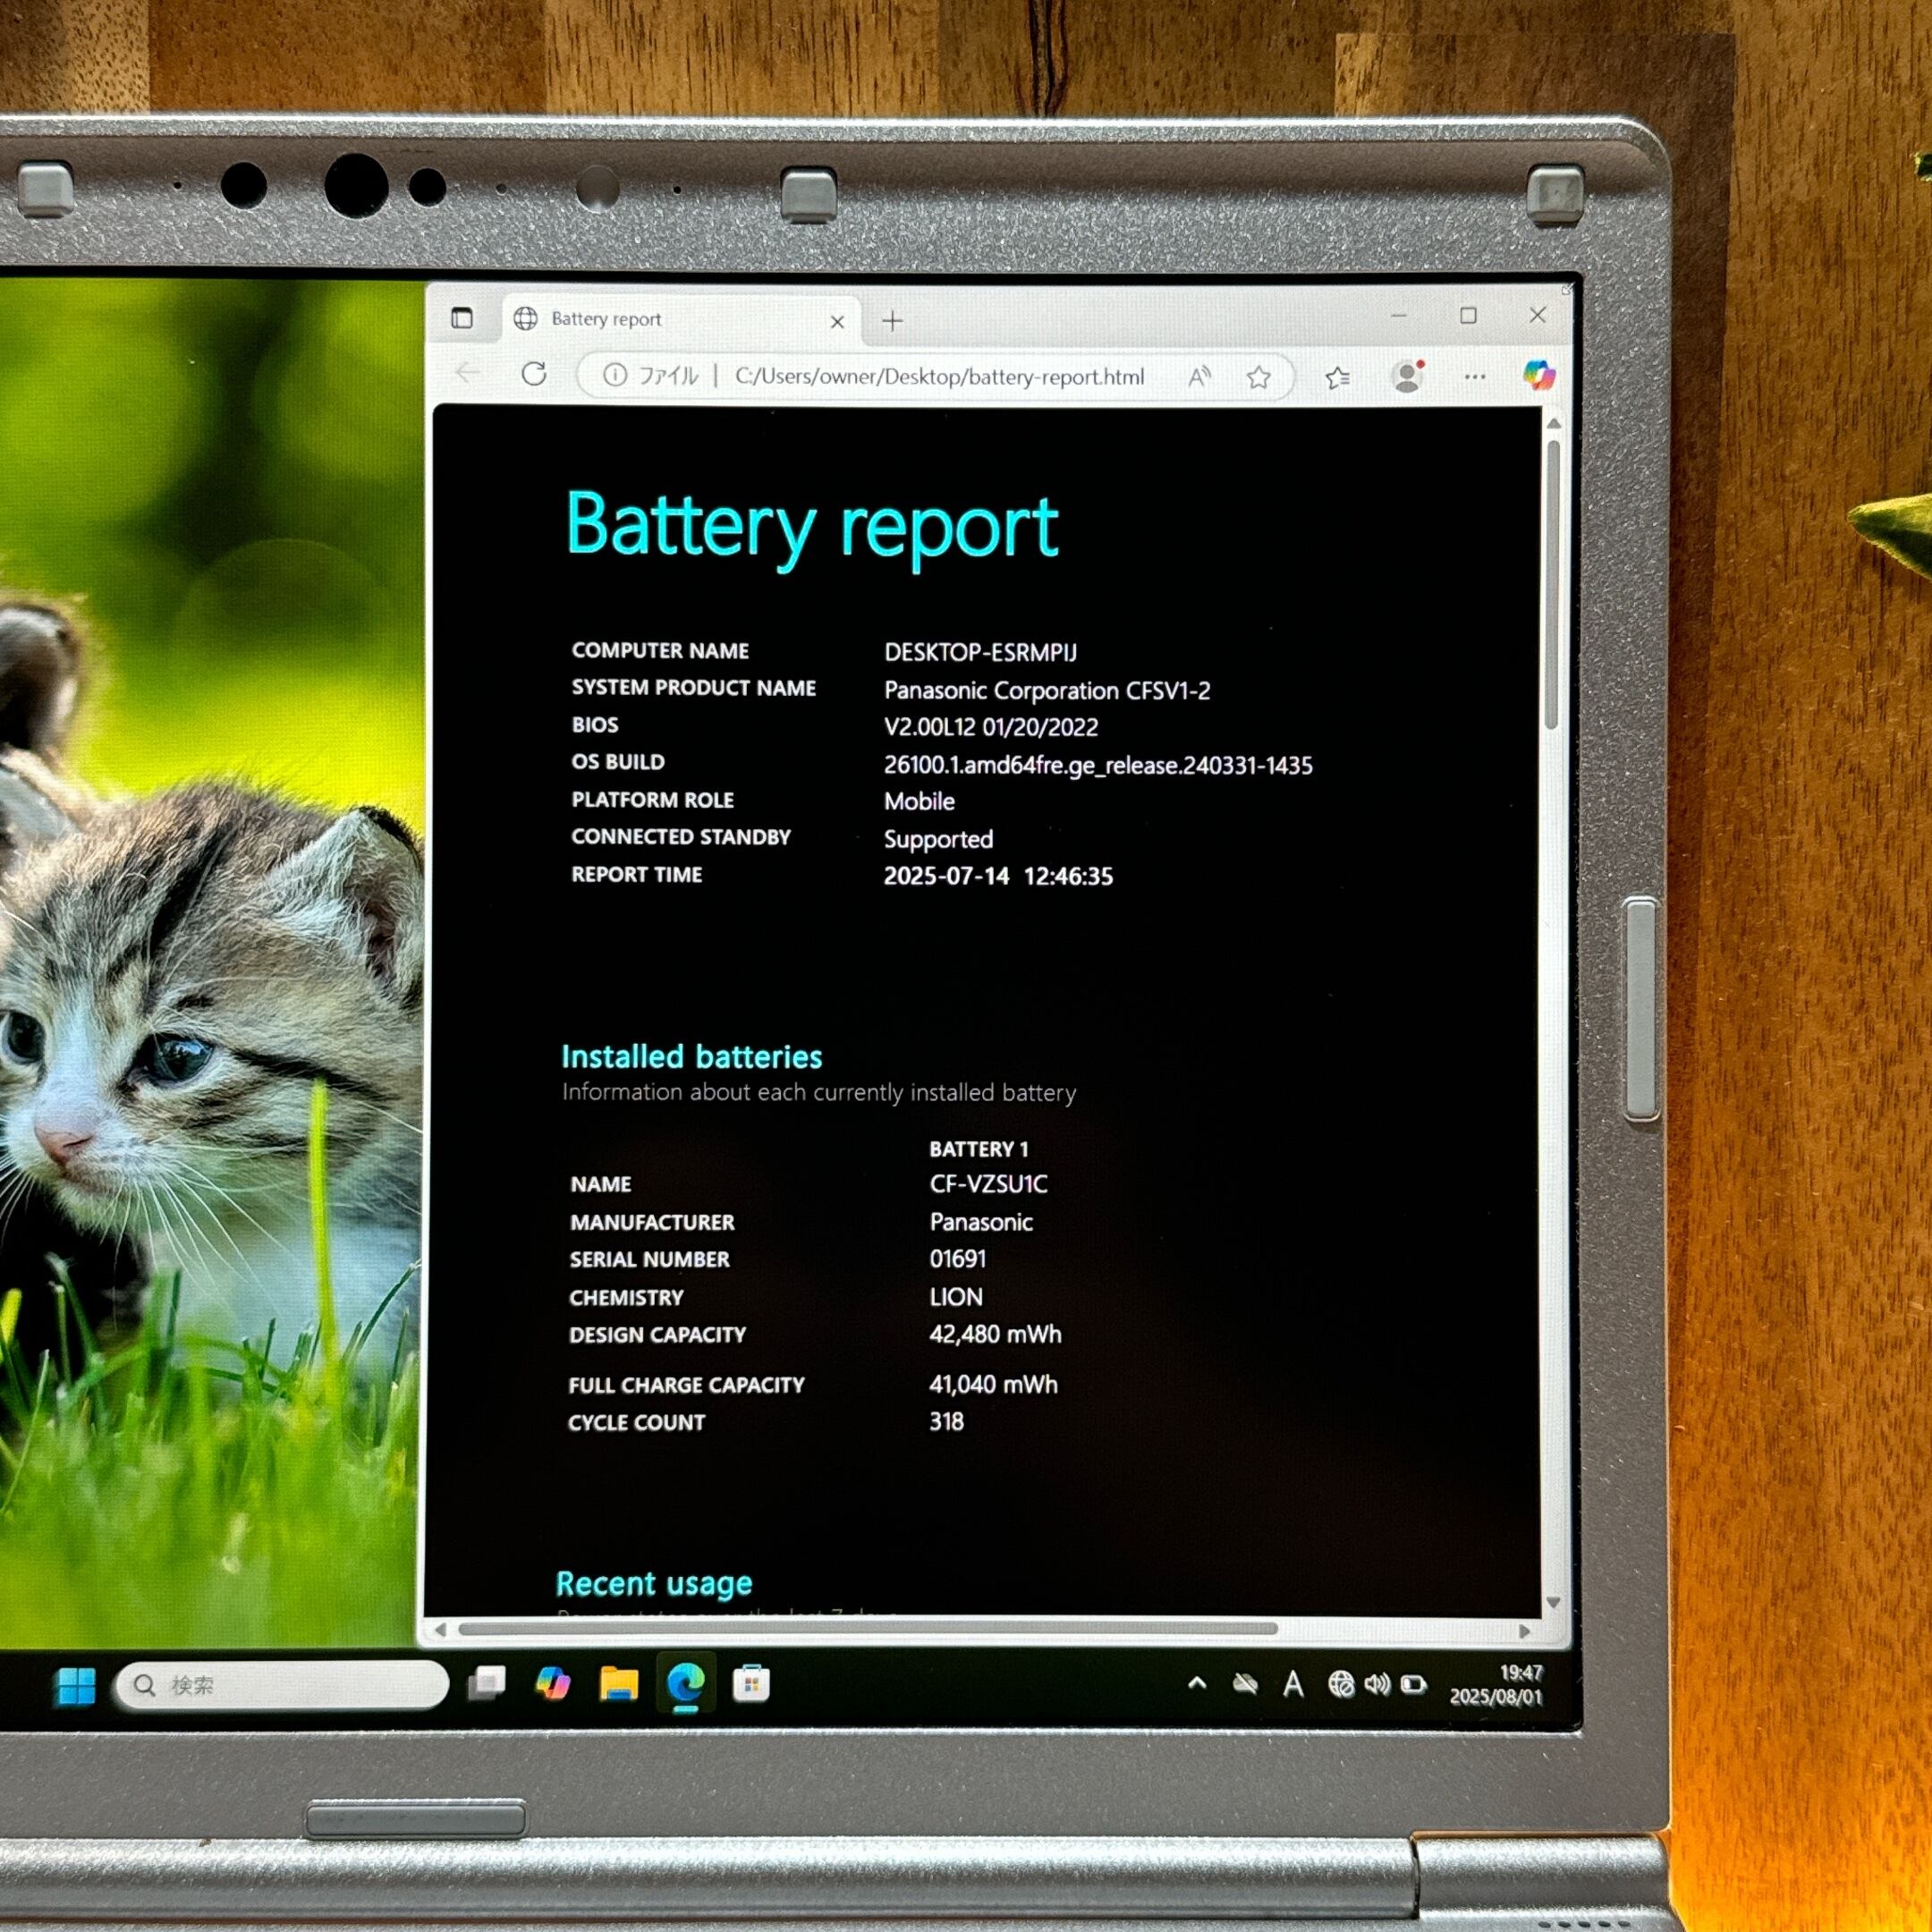Screen dimensions: 1932x1932
Task: Toggle the IME input mode A indicator
Action: 1292,1685
